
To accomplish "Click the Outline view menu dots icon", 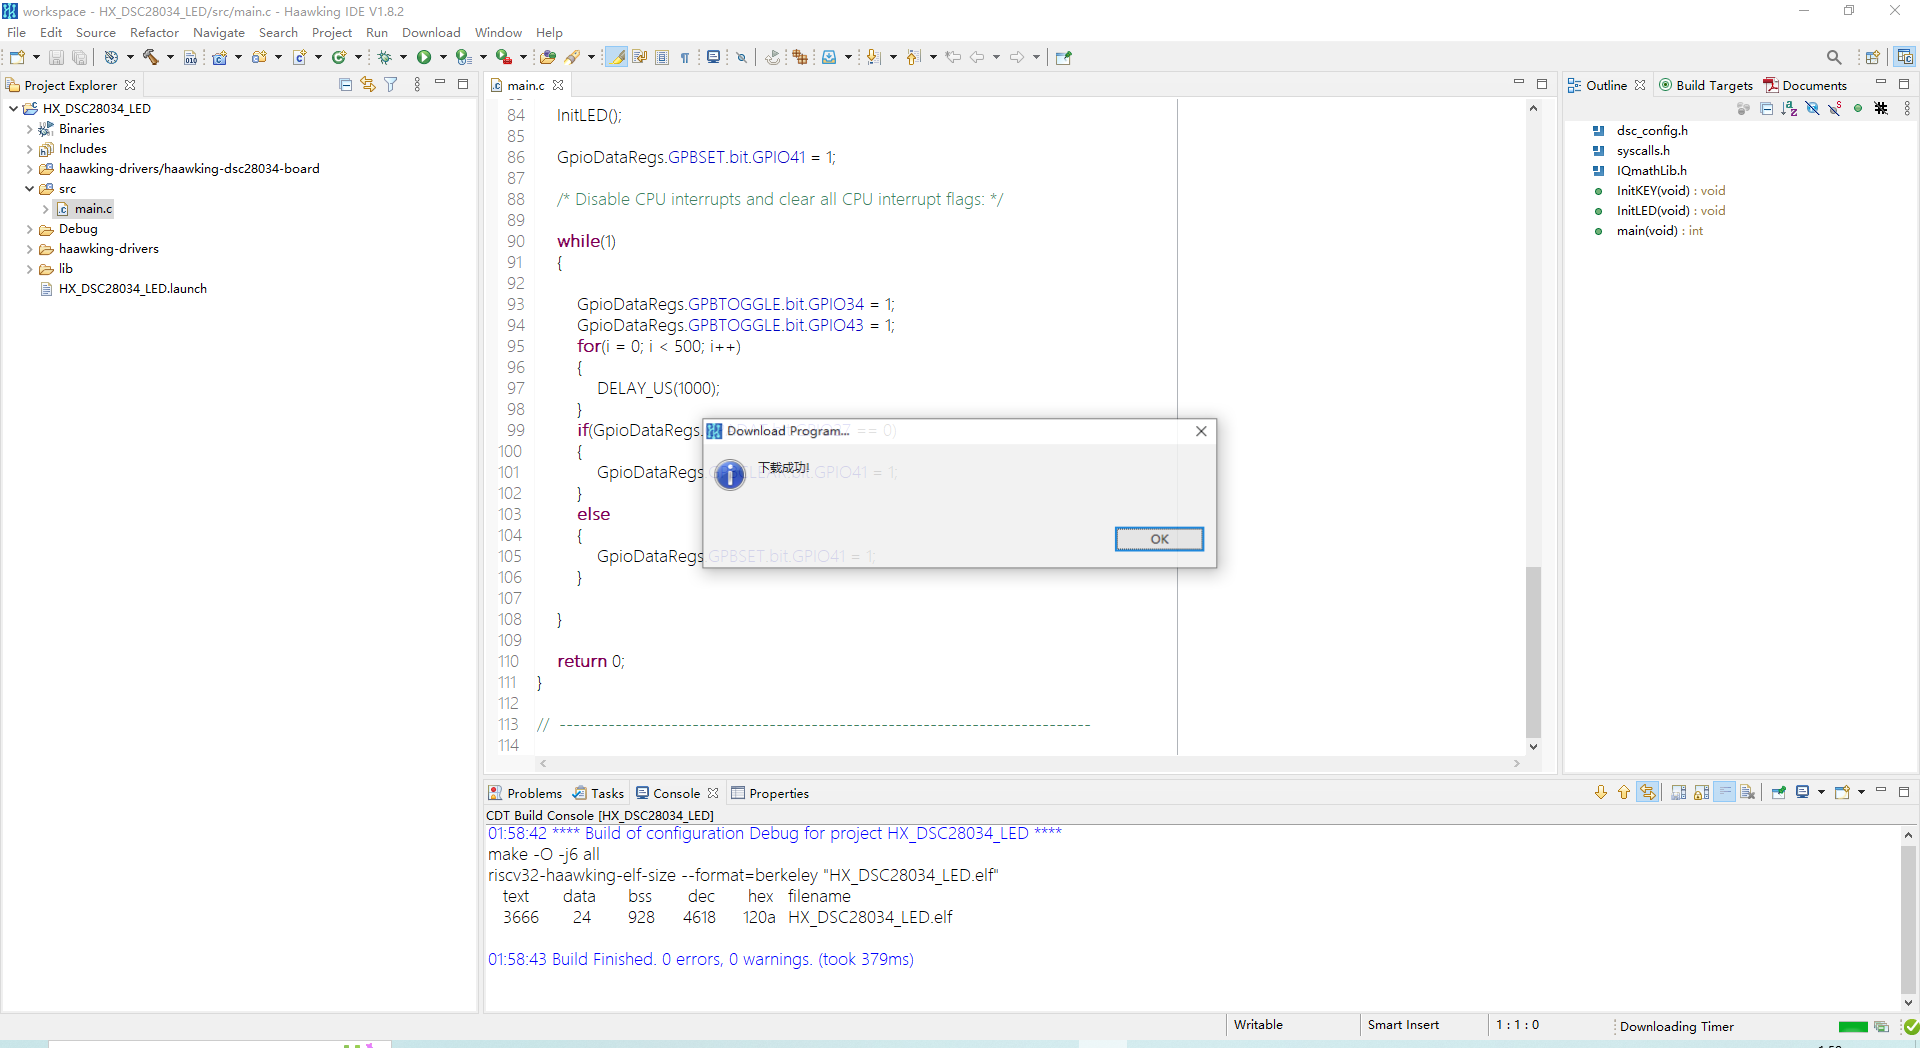I will pyautogui.click(x=1907, y=108).
